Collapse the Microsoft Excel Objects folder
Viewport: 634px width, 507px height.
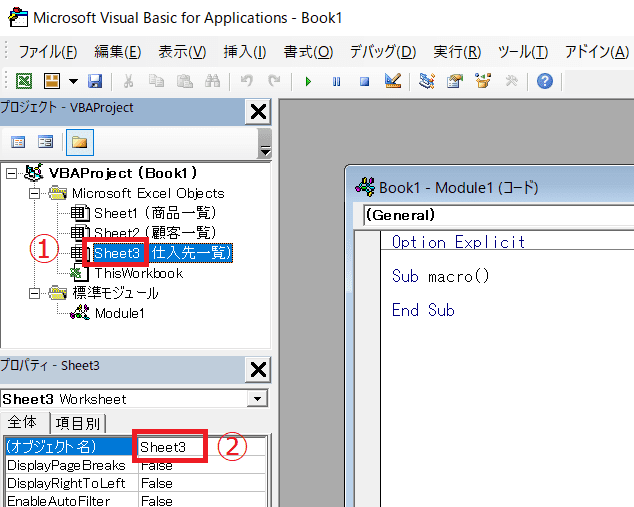tap(33, 193)
